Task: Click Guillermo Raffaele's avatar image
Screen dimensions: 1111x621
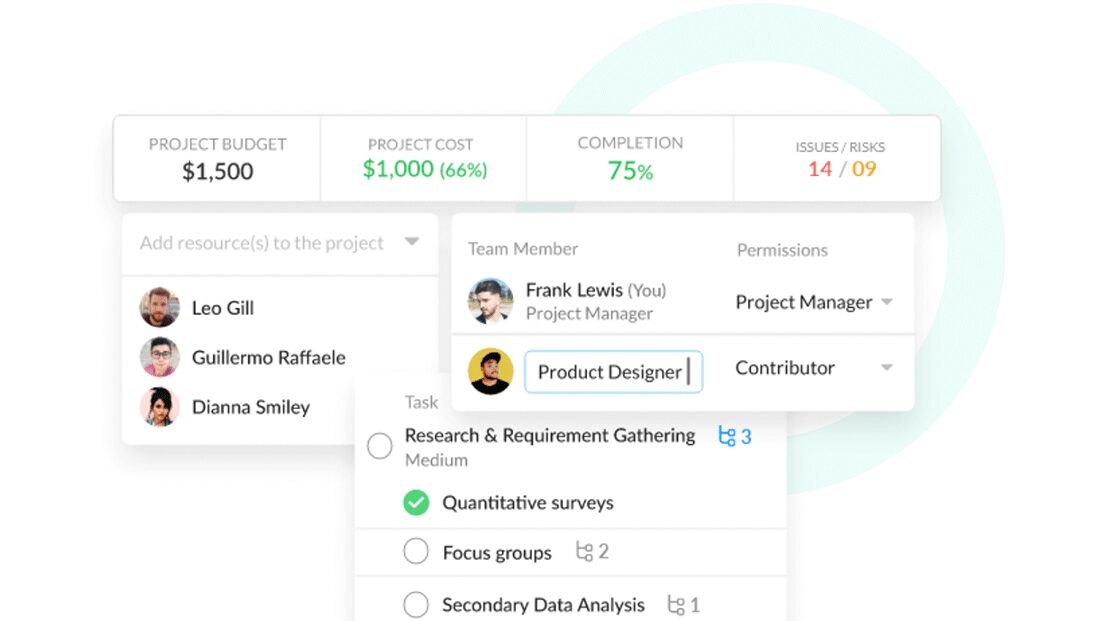Action: [x=157, y=357]
